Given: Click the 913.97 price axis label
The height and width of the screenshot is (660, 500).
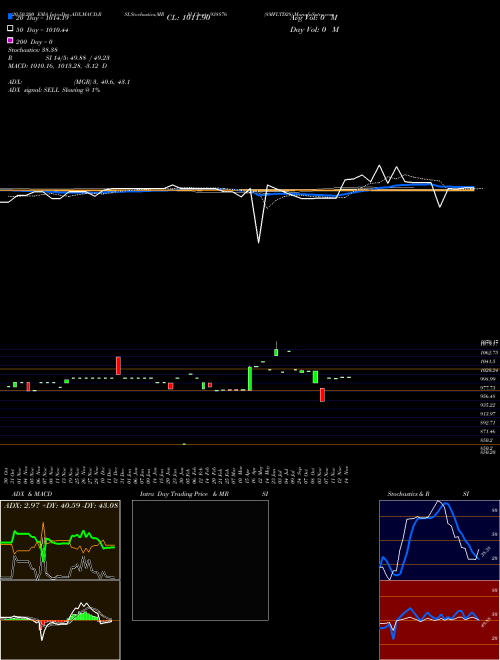Looking at the screenshot, I should (489, 414).
